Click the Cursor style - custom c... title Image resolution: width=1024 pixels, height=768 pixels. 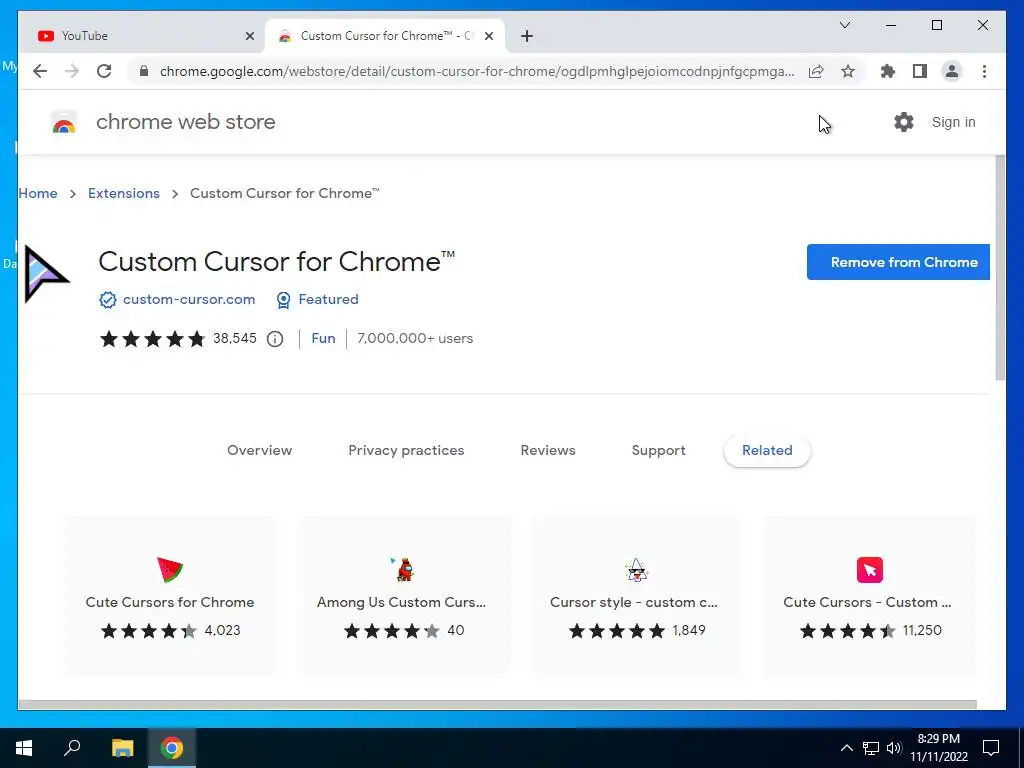coord(633,602)
